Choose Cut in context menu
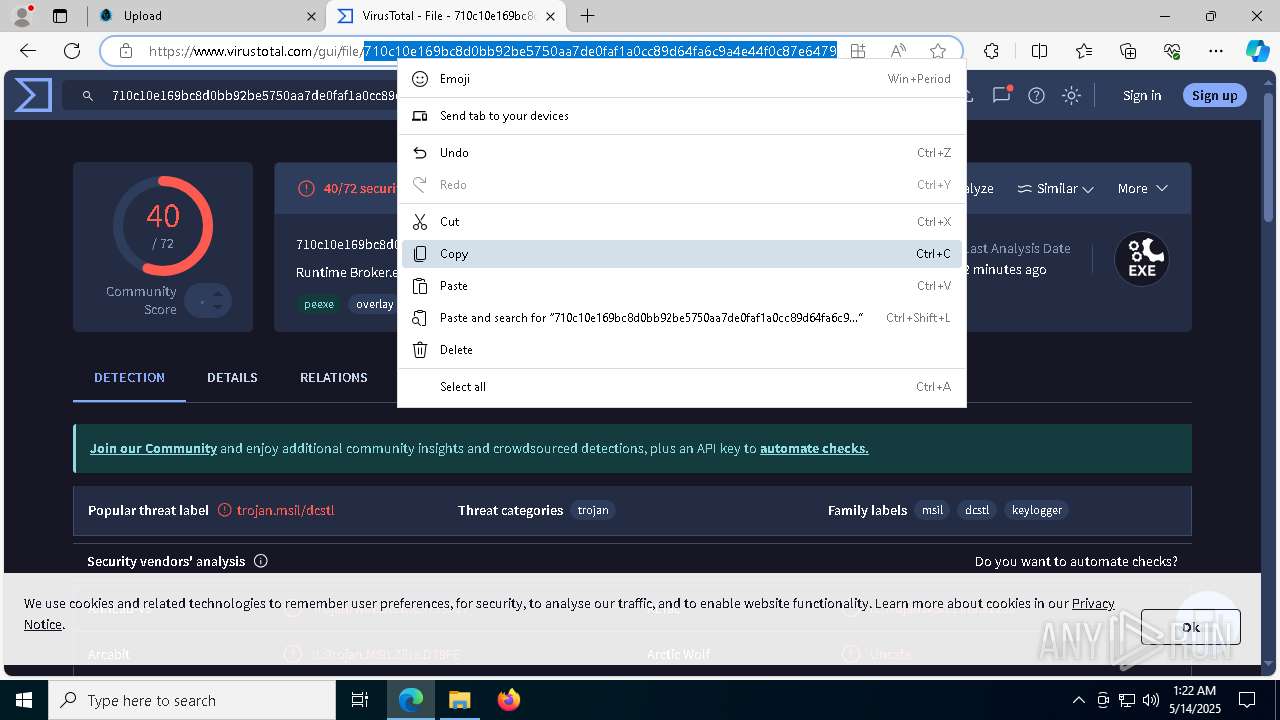 [x=682, y=222]
